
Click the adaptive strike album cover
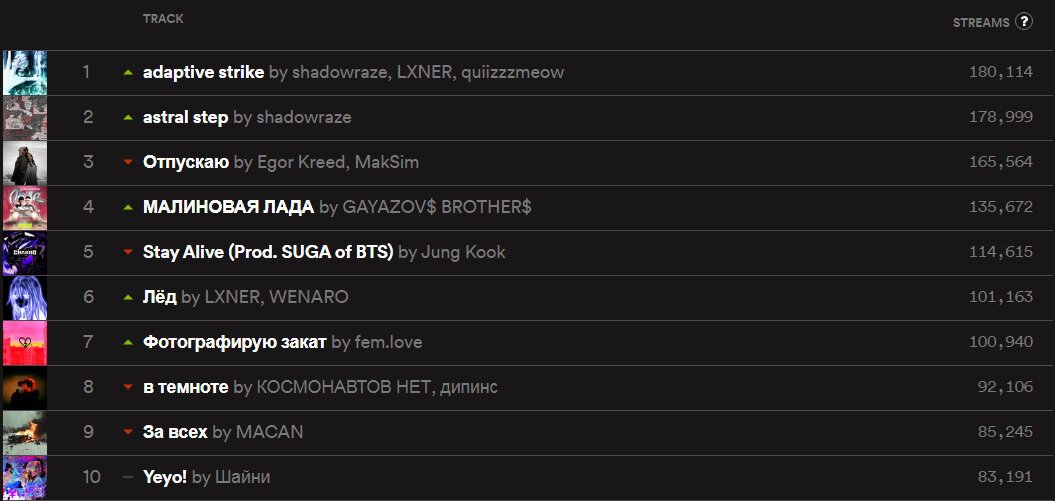pyautogui.click(x=24, y=73)
